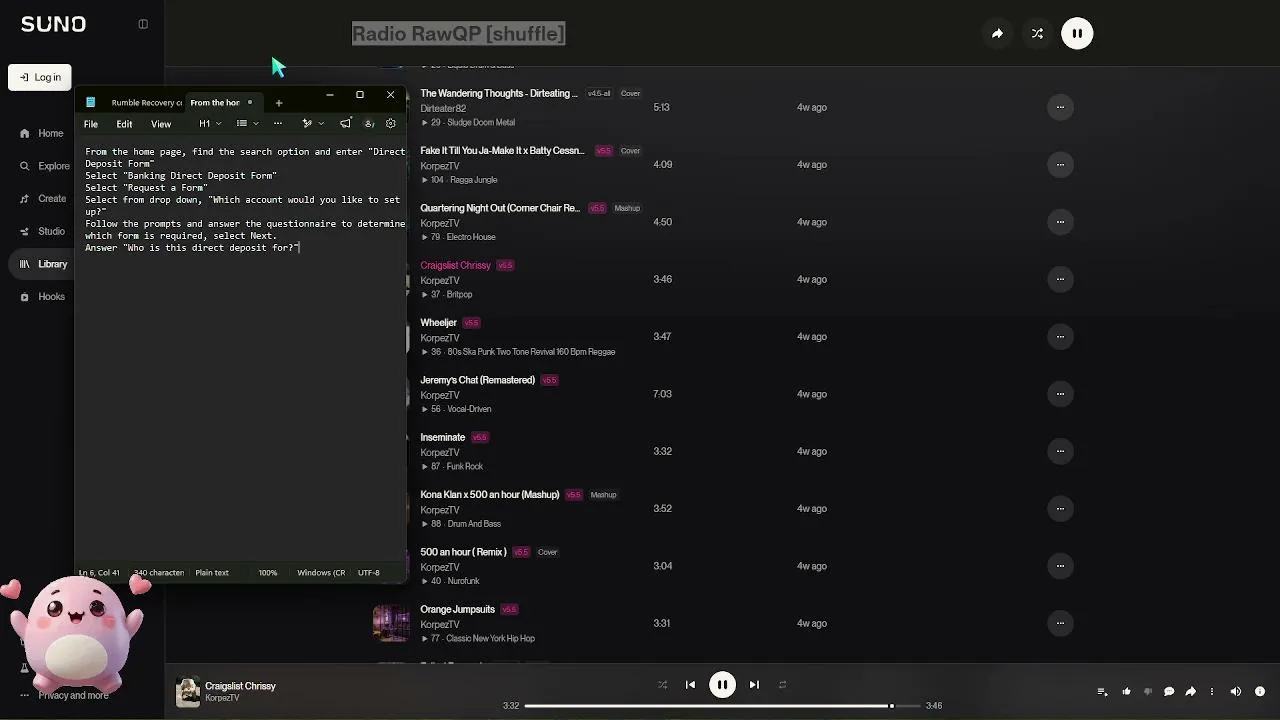Click the Log in button
1280x720 pixels.
[40, 77]
